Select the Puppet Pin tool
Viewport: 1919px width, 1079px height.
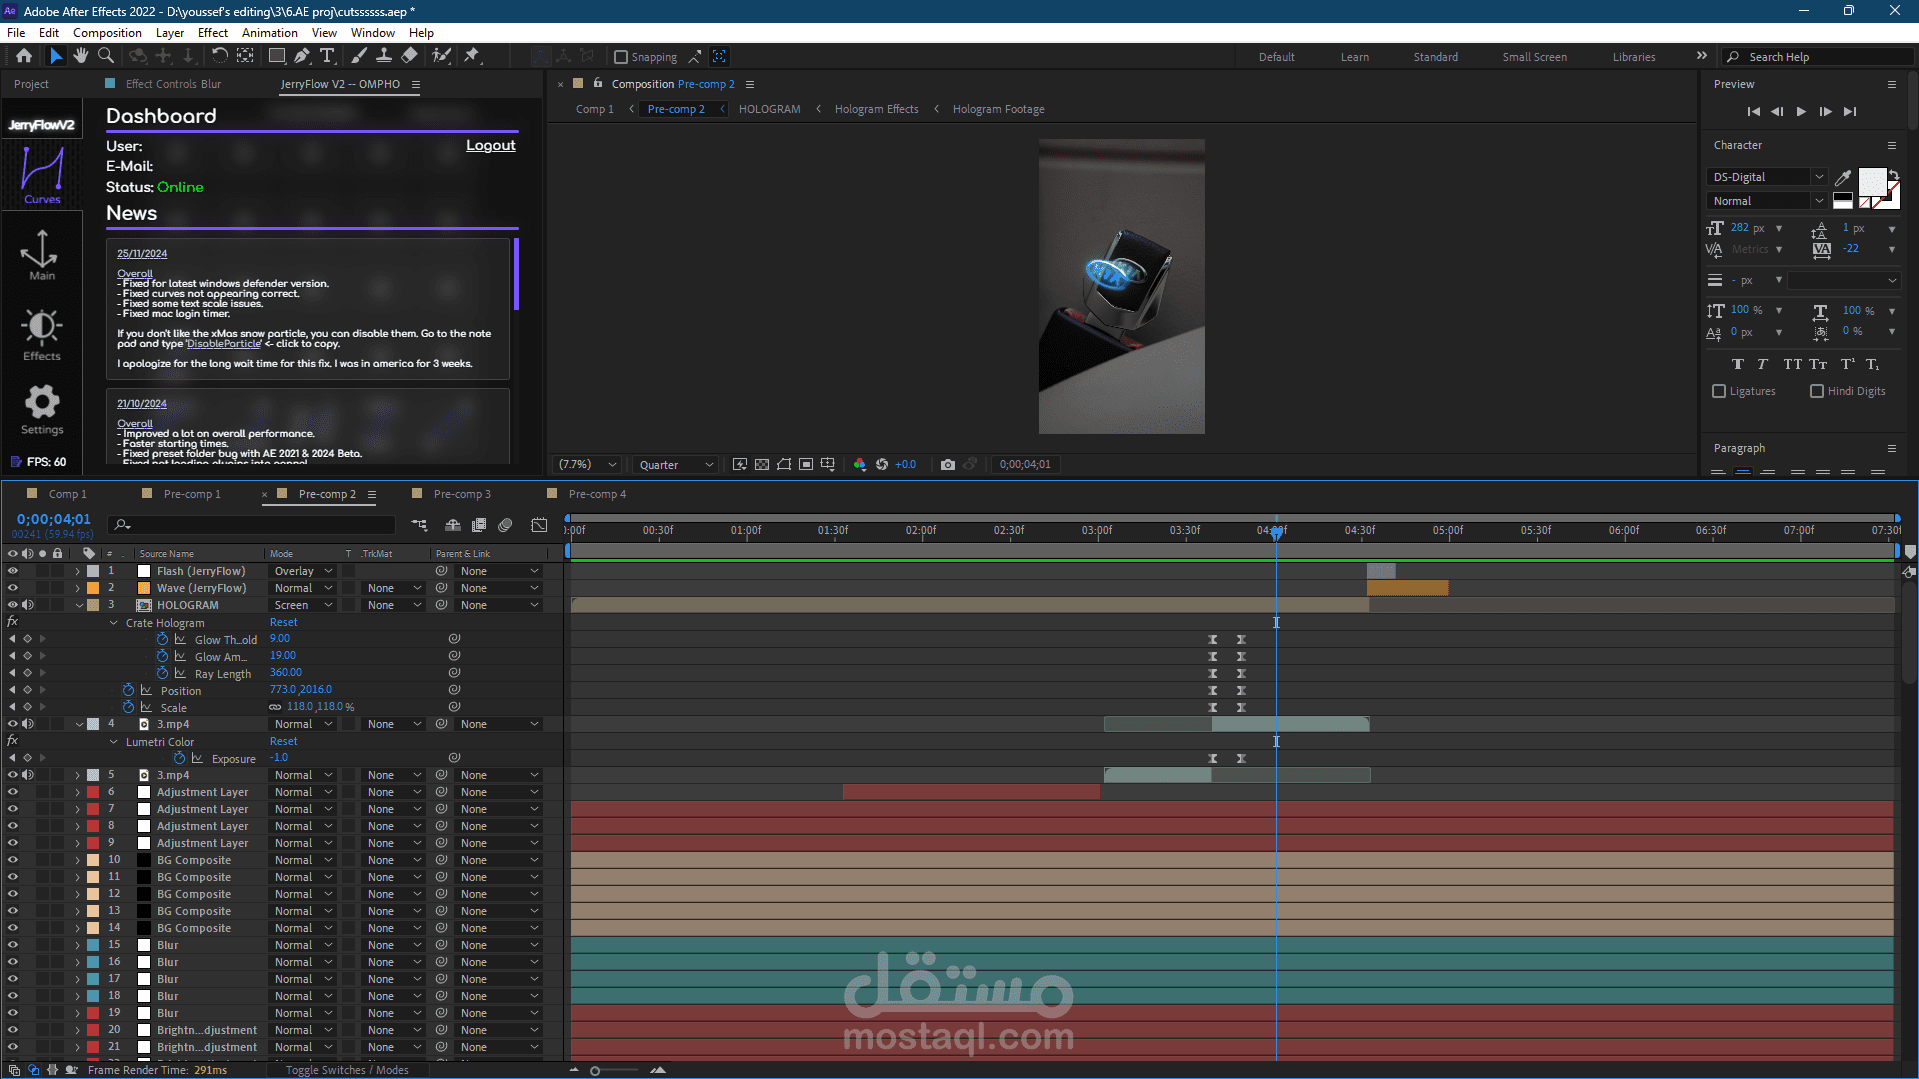472,56
